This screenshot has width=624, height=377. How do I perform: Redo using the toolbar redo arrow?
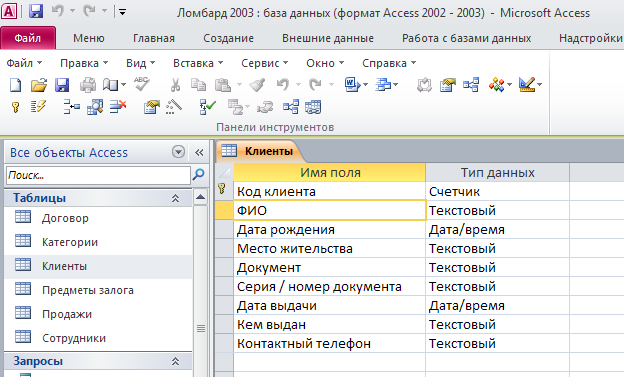coord(316,84)
